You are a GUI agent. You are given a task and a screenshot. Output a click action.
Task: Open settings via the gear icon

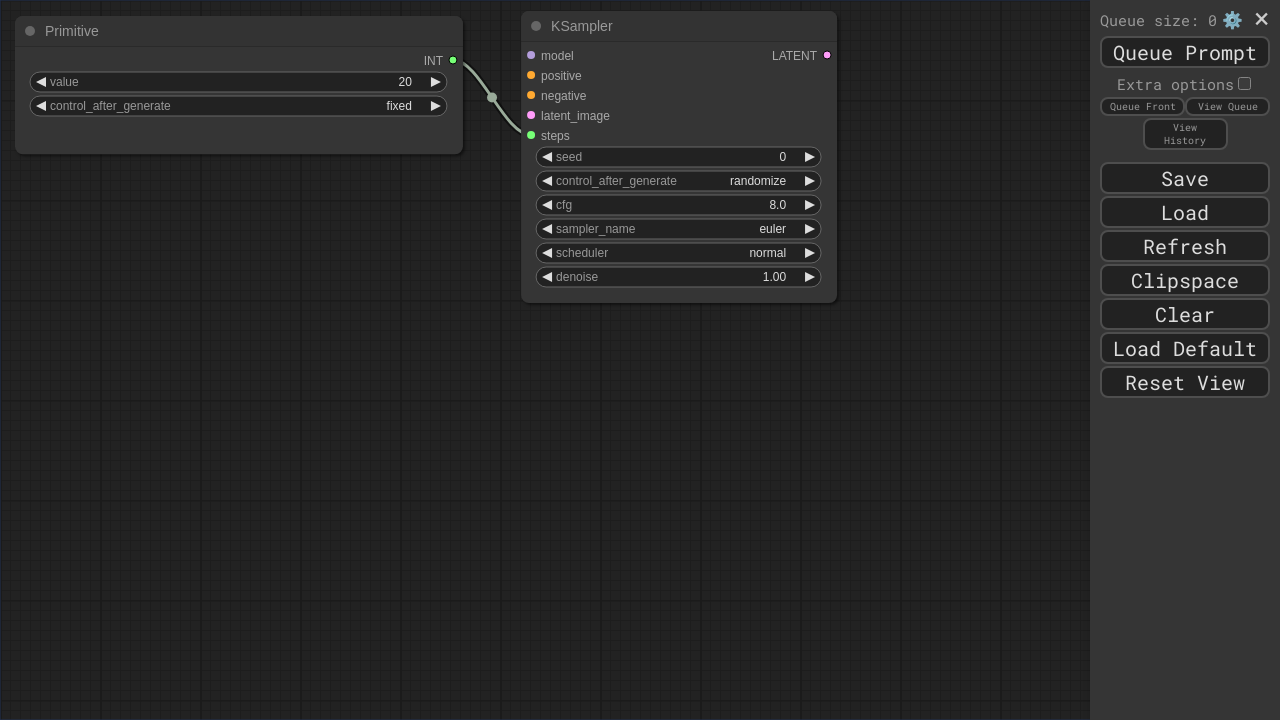1232,20
